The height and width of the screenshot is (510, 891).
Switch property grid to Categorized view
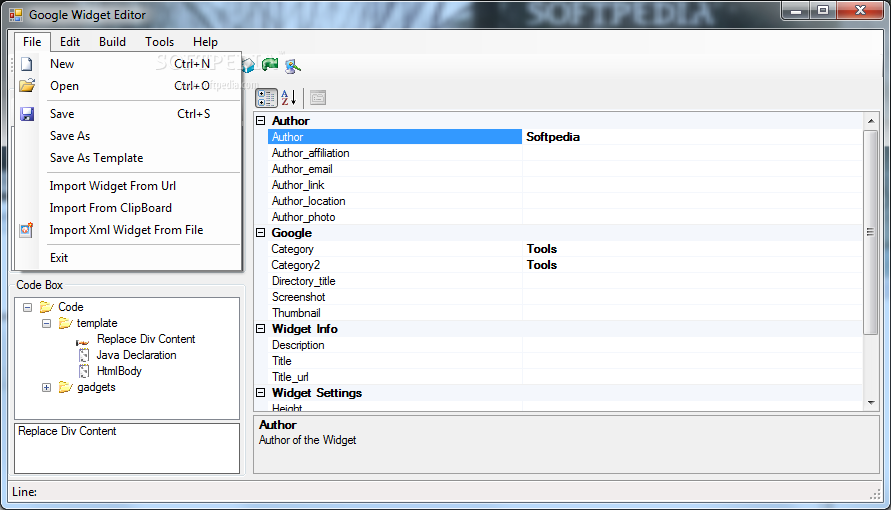point(266,98)
